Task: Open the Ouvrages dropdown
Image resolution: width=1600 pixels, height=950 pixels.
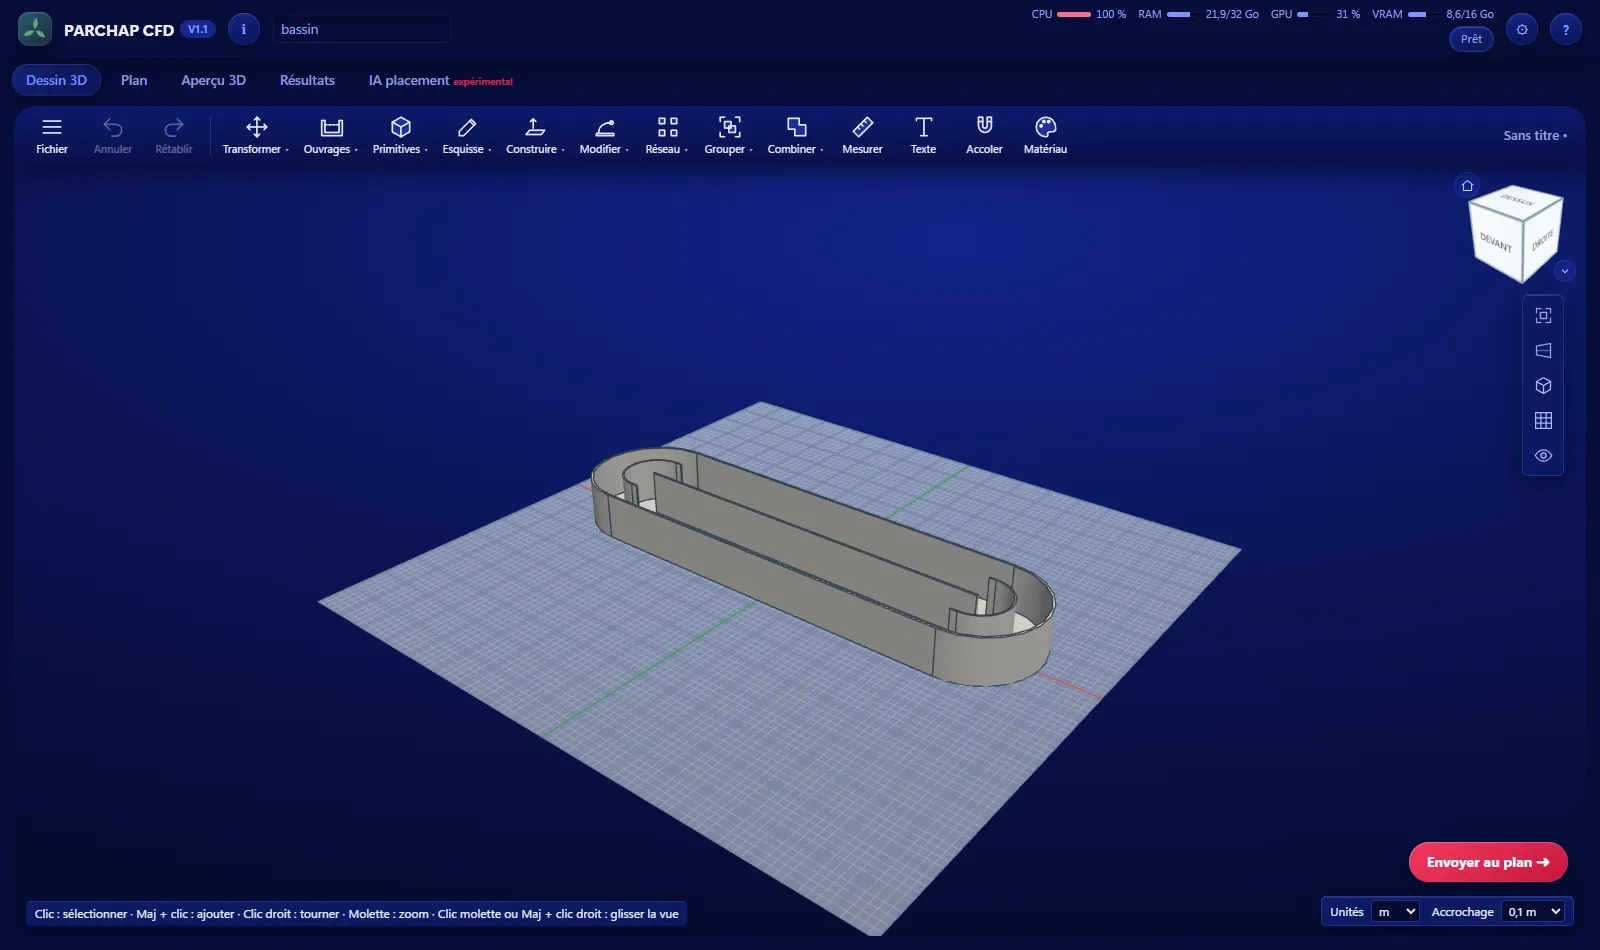Action: click(x=331, y=135)
